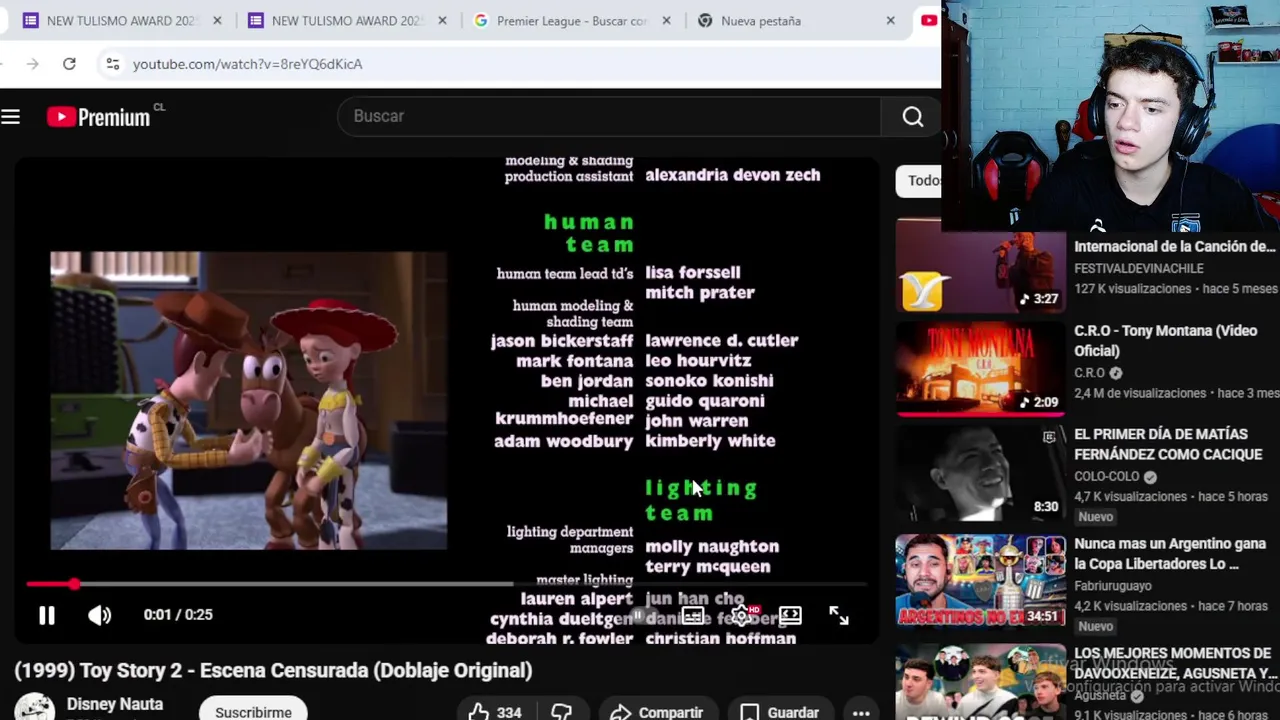This screenshot has height=720, width=1280.
Task: Open Nunca mas un Argentino gana title
Action: (x=1169, y=554)
